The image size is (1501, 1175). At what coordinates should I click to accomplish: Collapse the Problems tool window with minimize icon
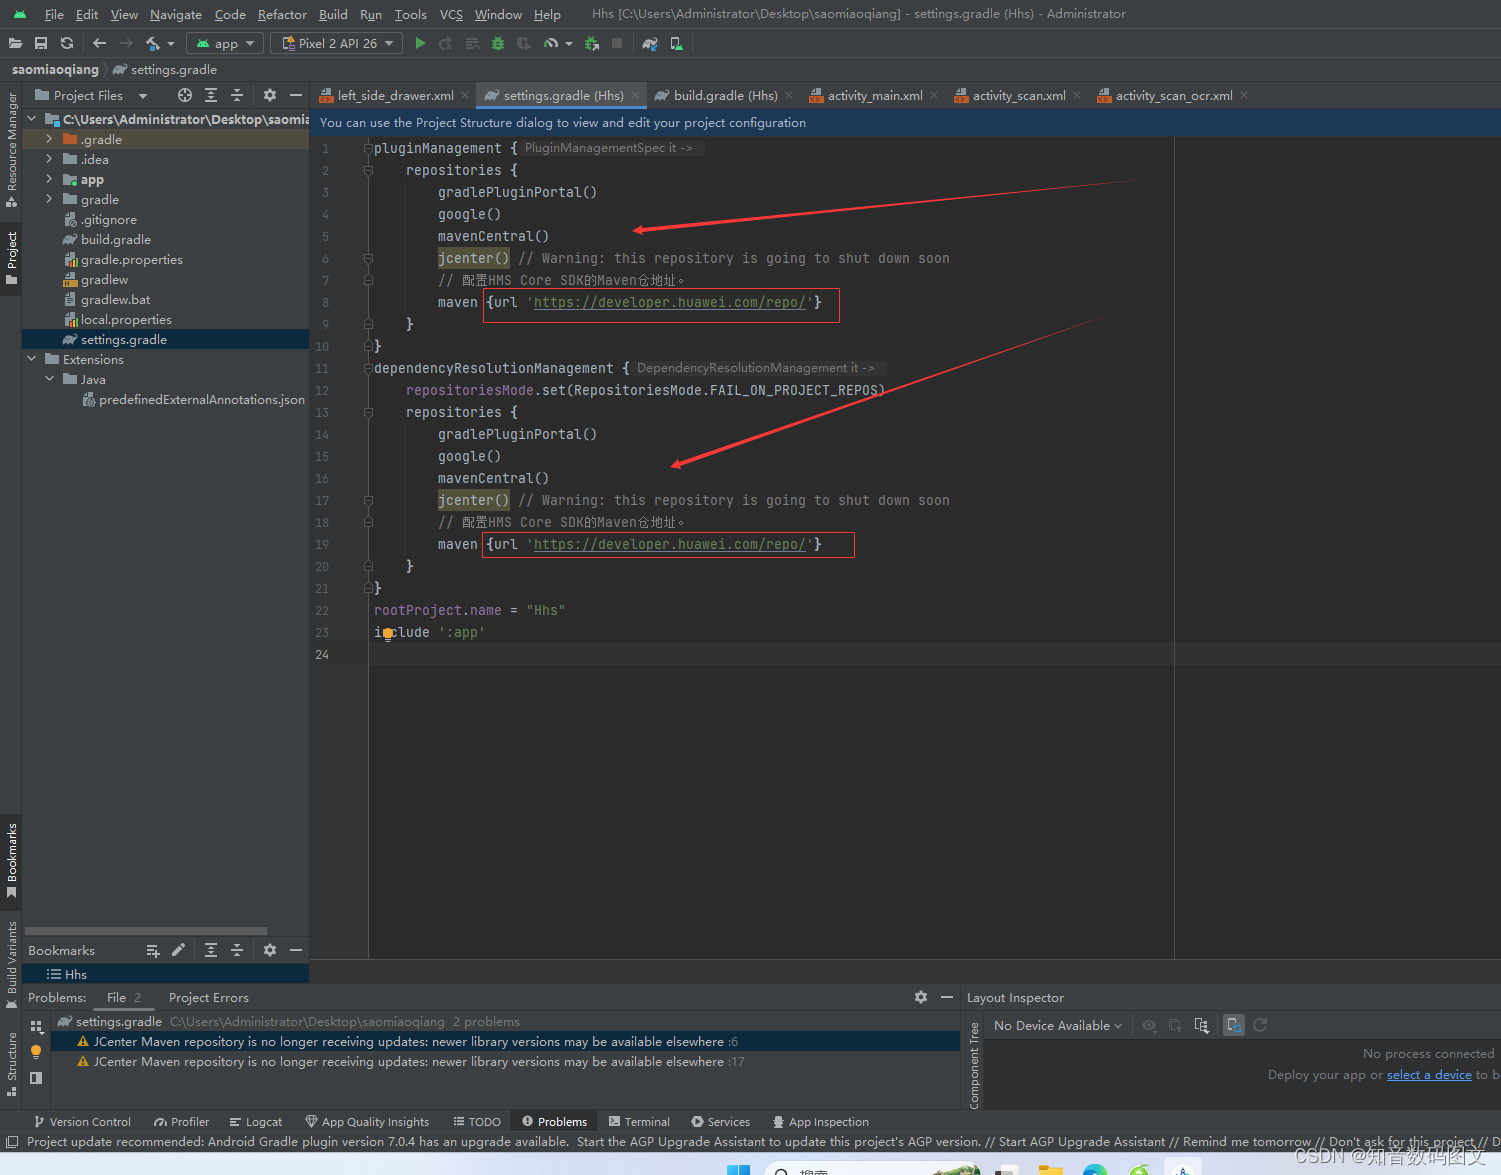point(946,997)
